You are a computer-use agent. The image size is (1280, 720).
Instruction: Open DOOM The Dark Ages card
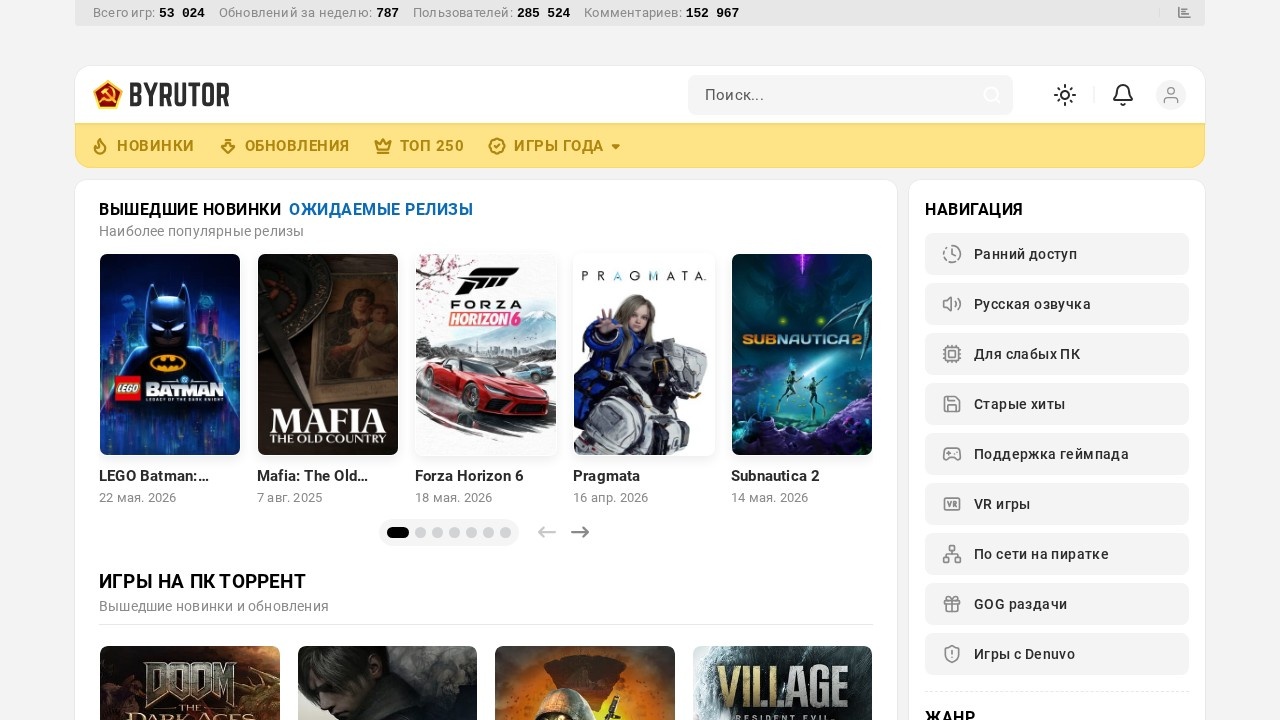[x=190, y=683]
